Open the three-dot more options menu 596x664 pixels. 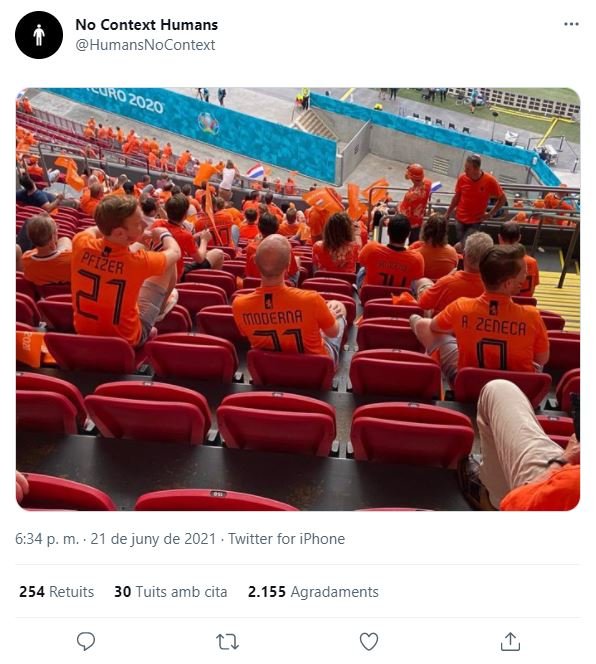tap(571, 24)
